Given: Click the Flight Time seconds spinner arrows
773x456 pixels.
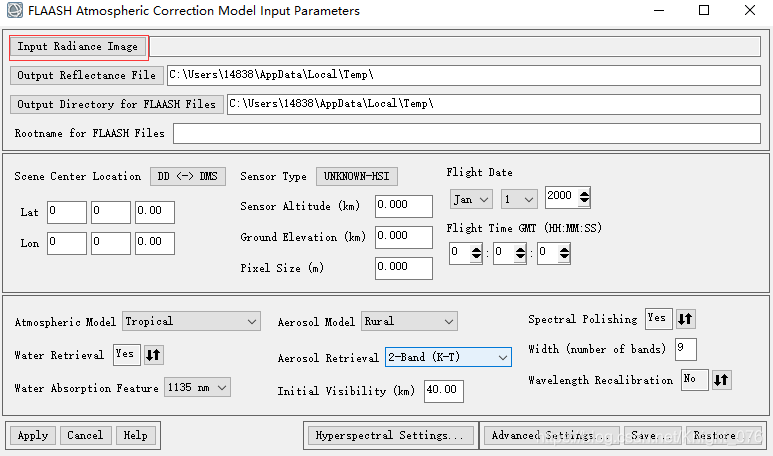Looking at the screenshot, I should pos(564,253).
